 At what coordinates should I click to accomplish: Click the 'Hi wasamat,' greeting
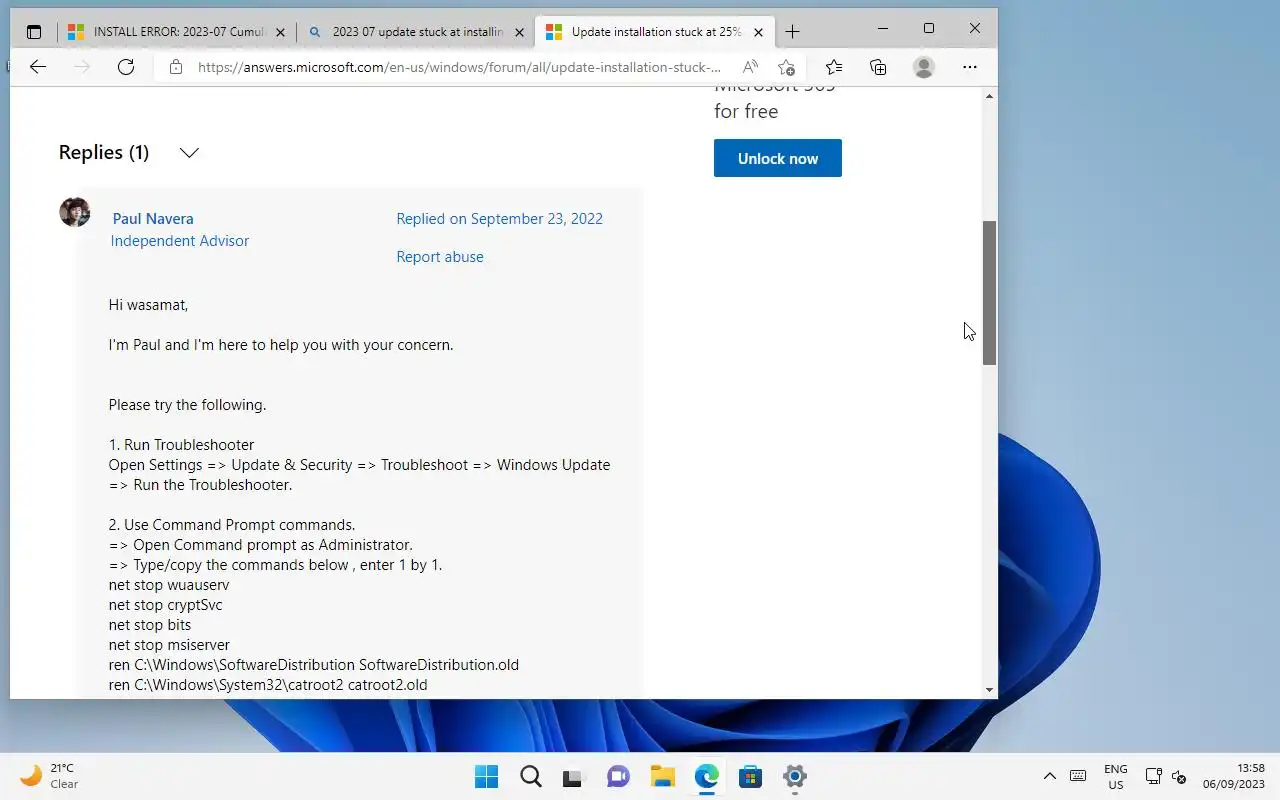point(148,305)
